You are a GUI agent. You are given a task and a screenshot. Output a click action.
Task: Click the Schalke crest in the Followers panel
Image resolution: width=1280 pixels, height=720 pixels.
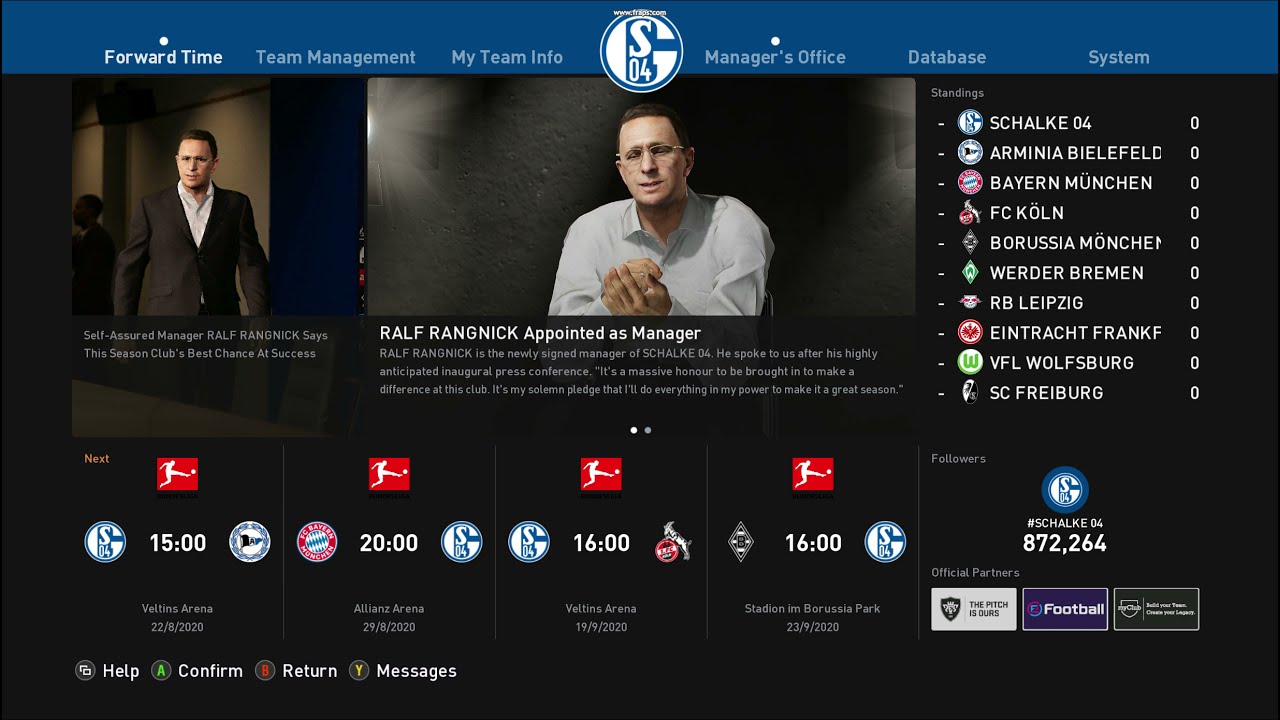(1065, 490)
